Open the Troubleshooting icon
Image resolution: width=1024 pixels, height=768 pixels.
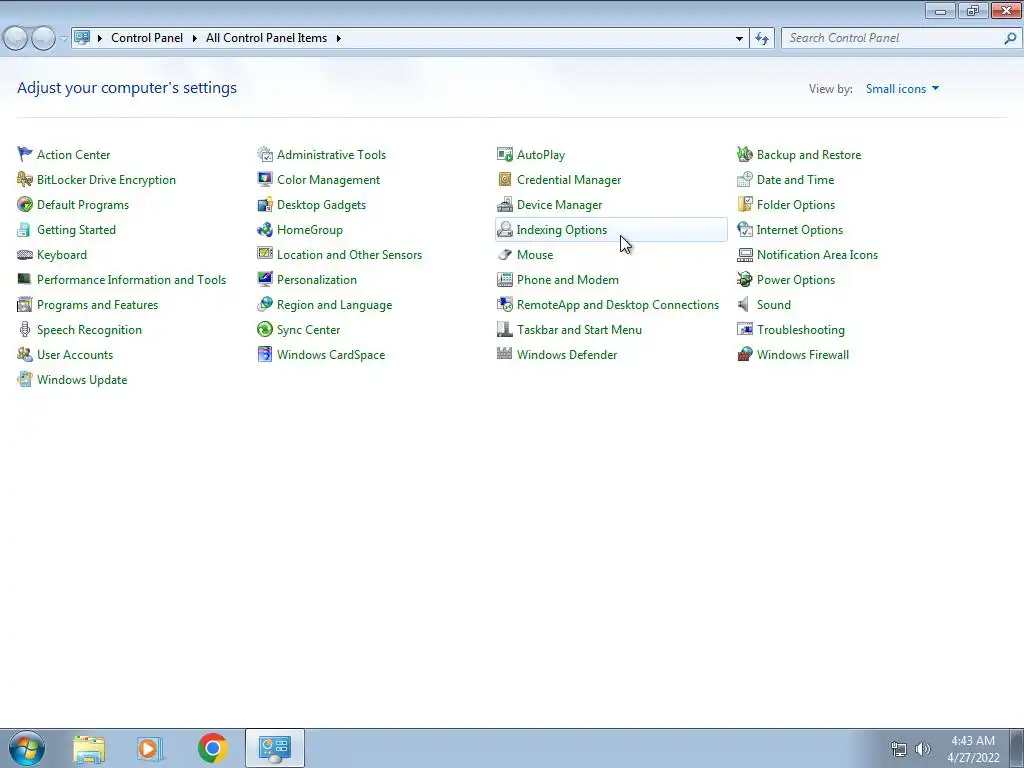tap(744, 329)
